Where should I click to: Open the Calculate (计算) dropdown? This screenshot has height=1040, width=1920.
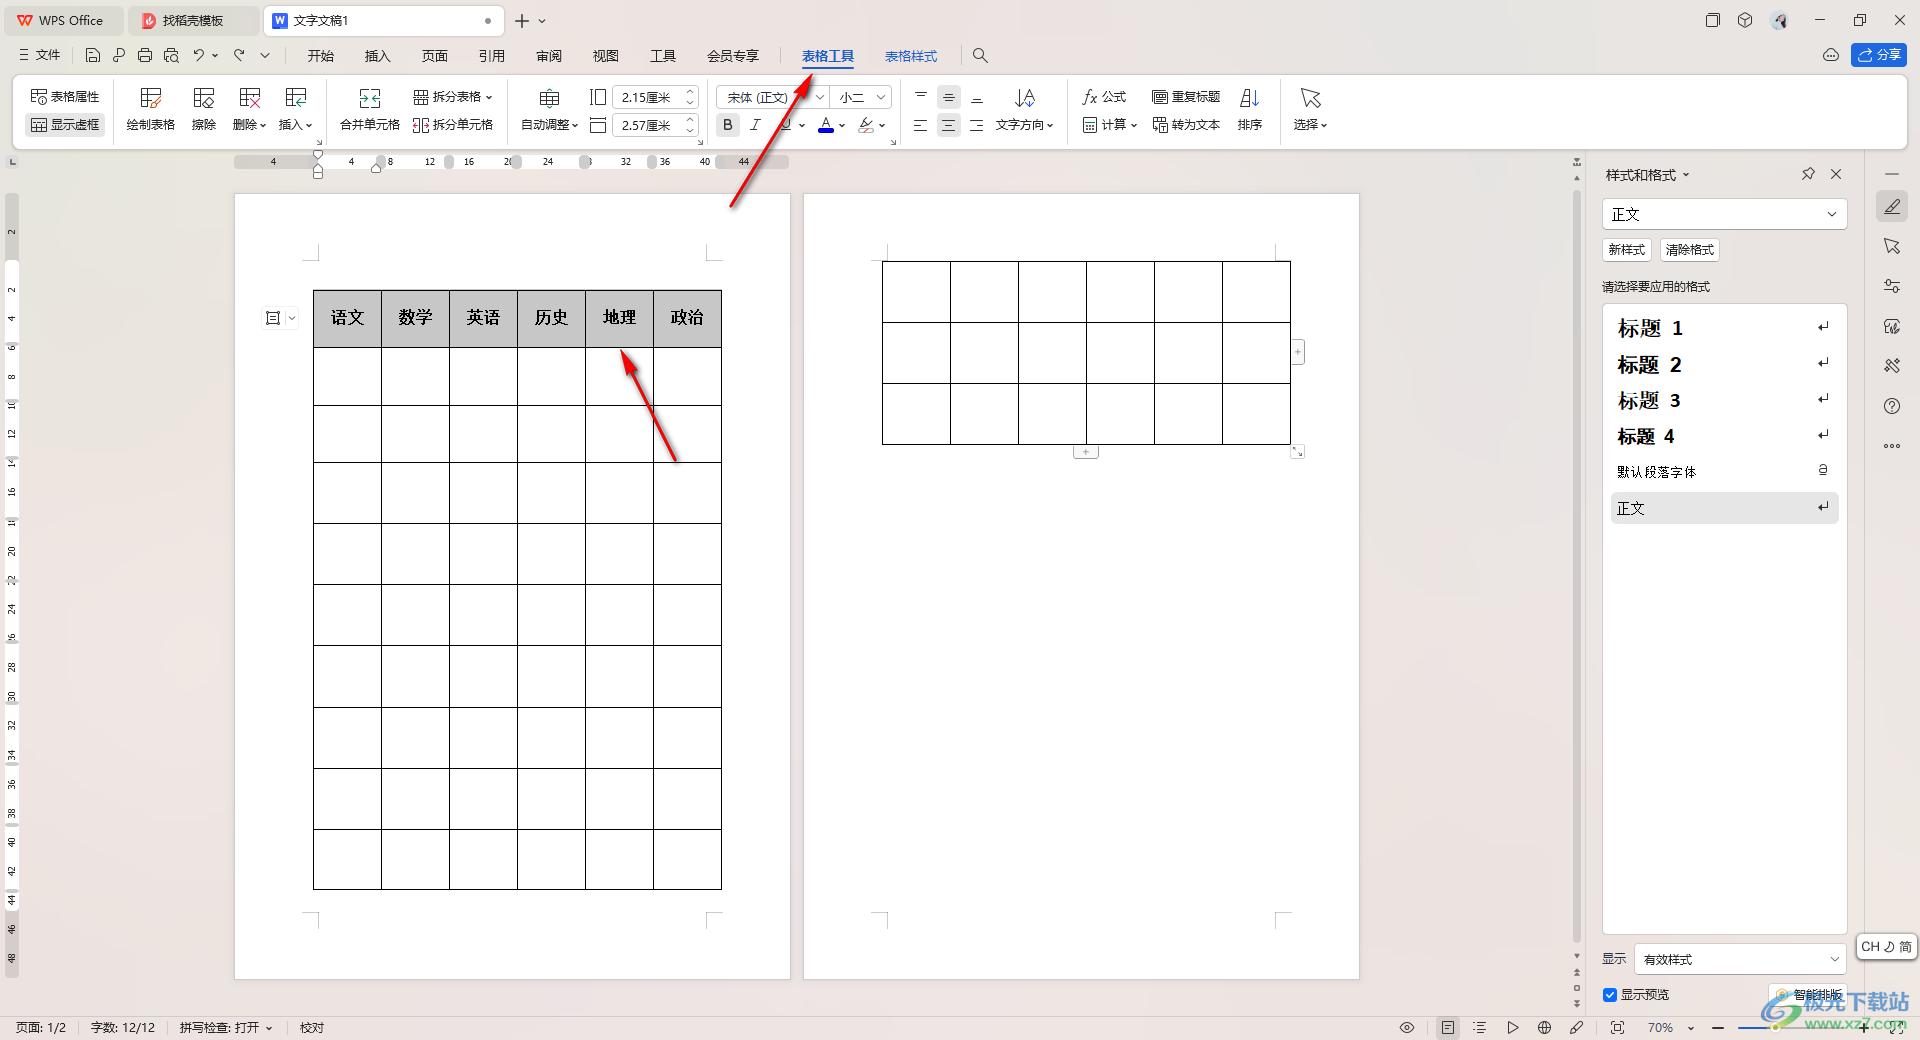[1110, 125]
